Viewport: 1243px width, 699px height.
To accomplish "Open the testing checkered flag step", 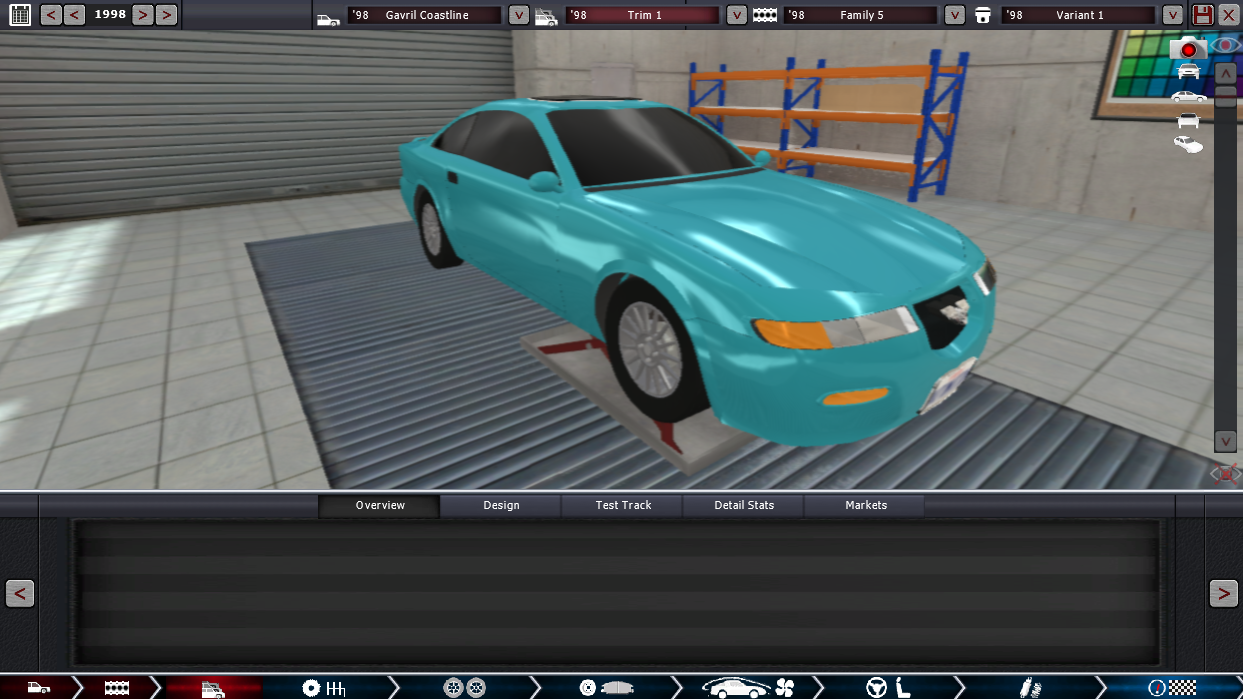I will point(1172,688).
